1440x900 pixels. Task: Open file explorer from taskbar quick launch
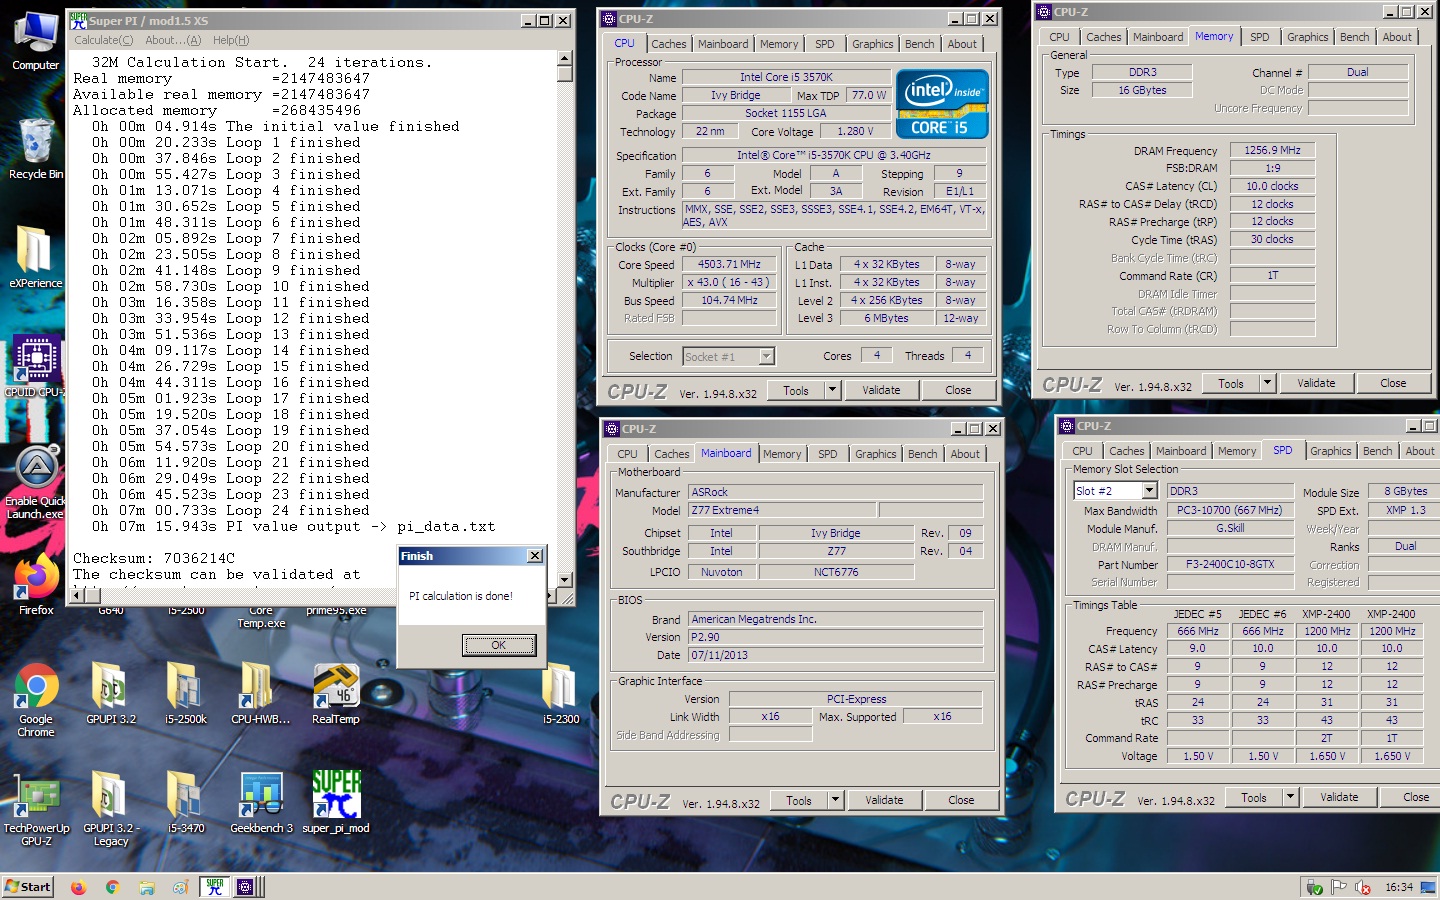pos(146,887)
